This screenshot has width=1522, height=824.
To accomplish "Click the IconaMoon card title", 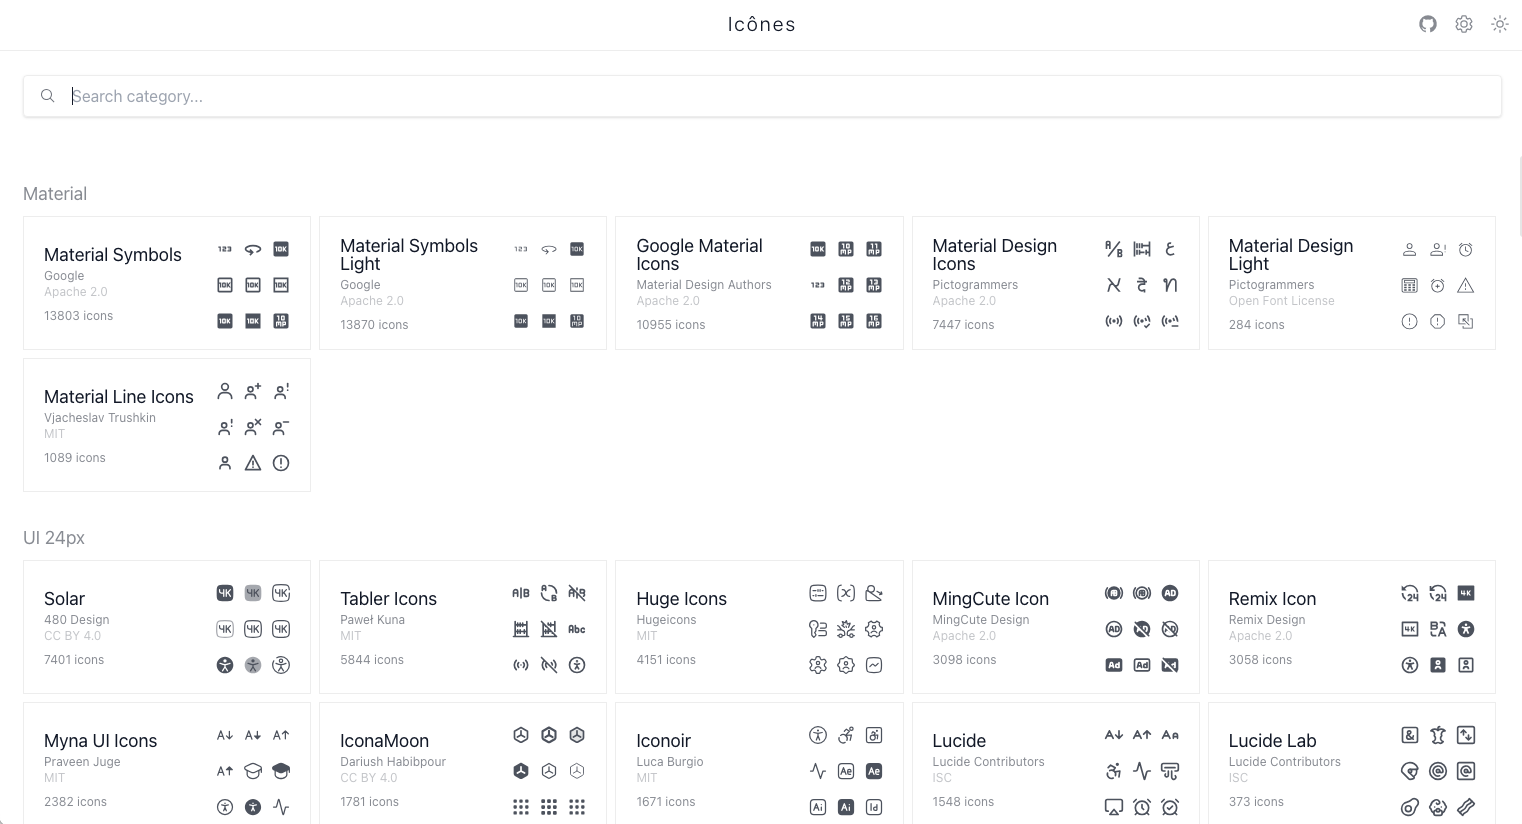I will 384,741.
